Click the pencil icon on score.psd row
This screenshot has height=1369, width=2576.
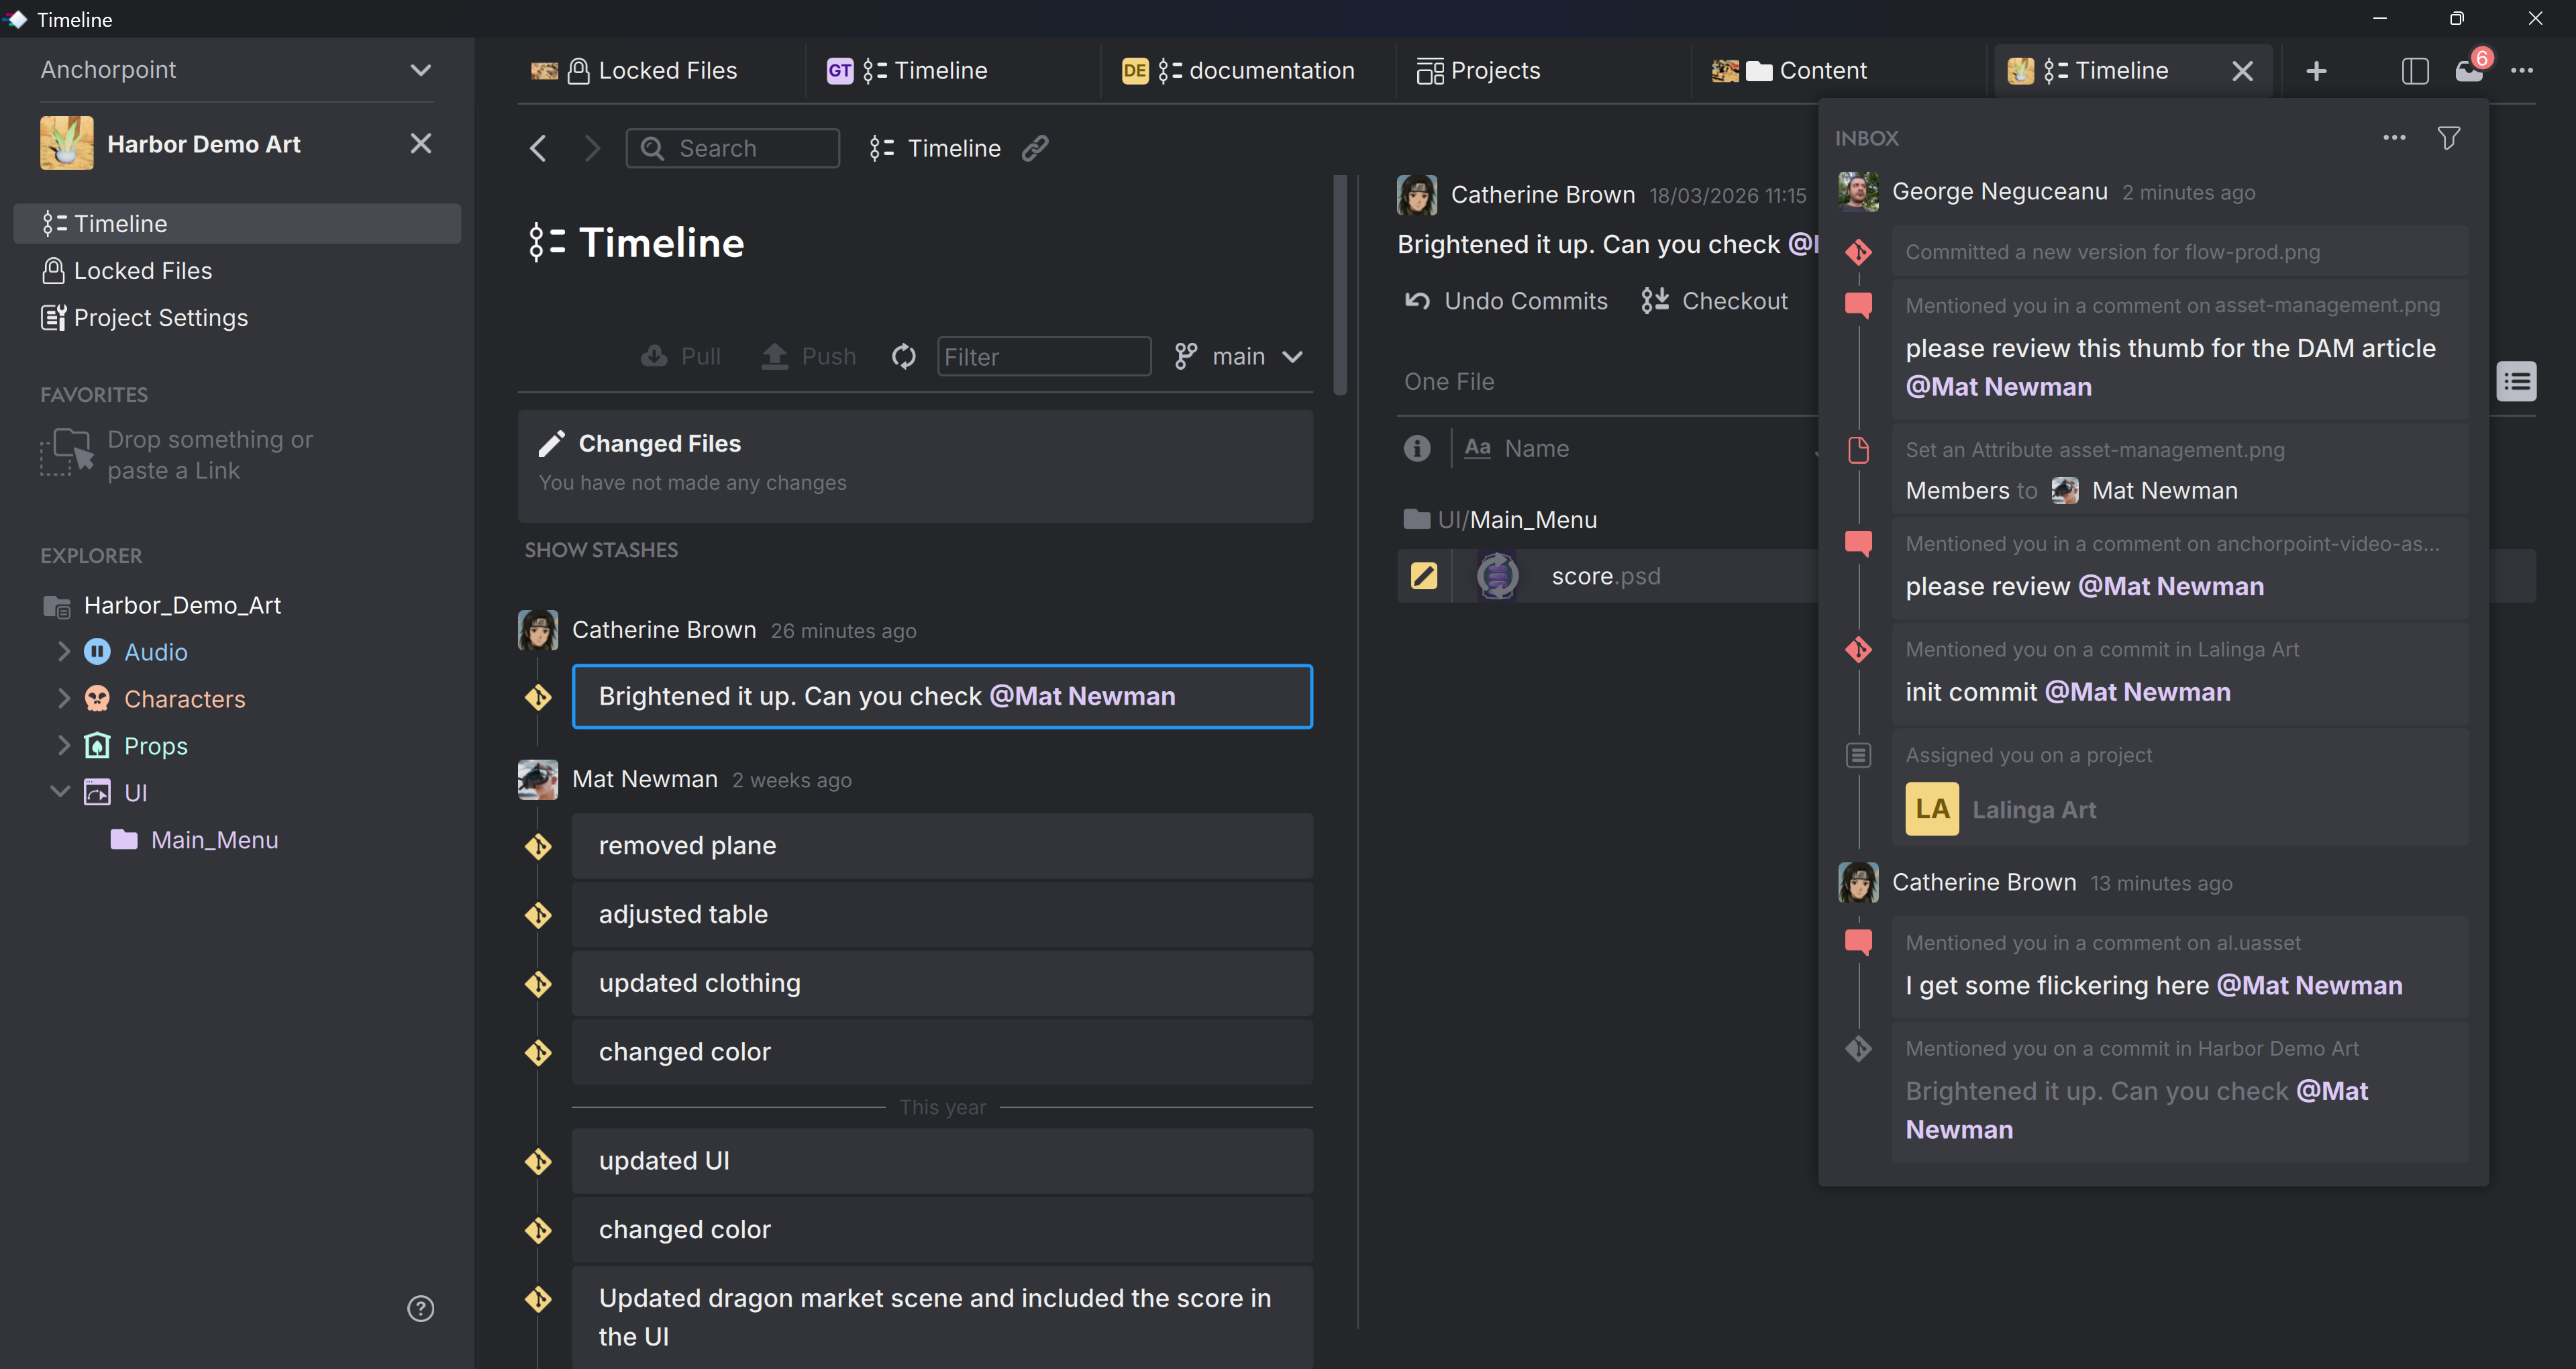pos(1423,575)
